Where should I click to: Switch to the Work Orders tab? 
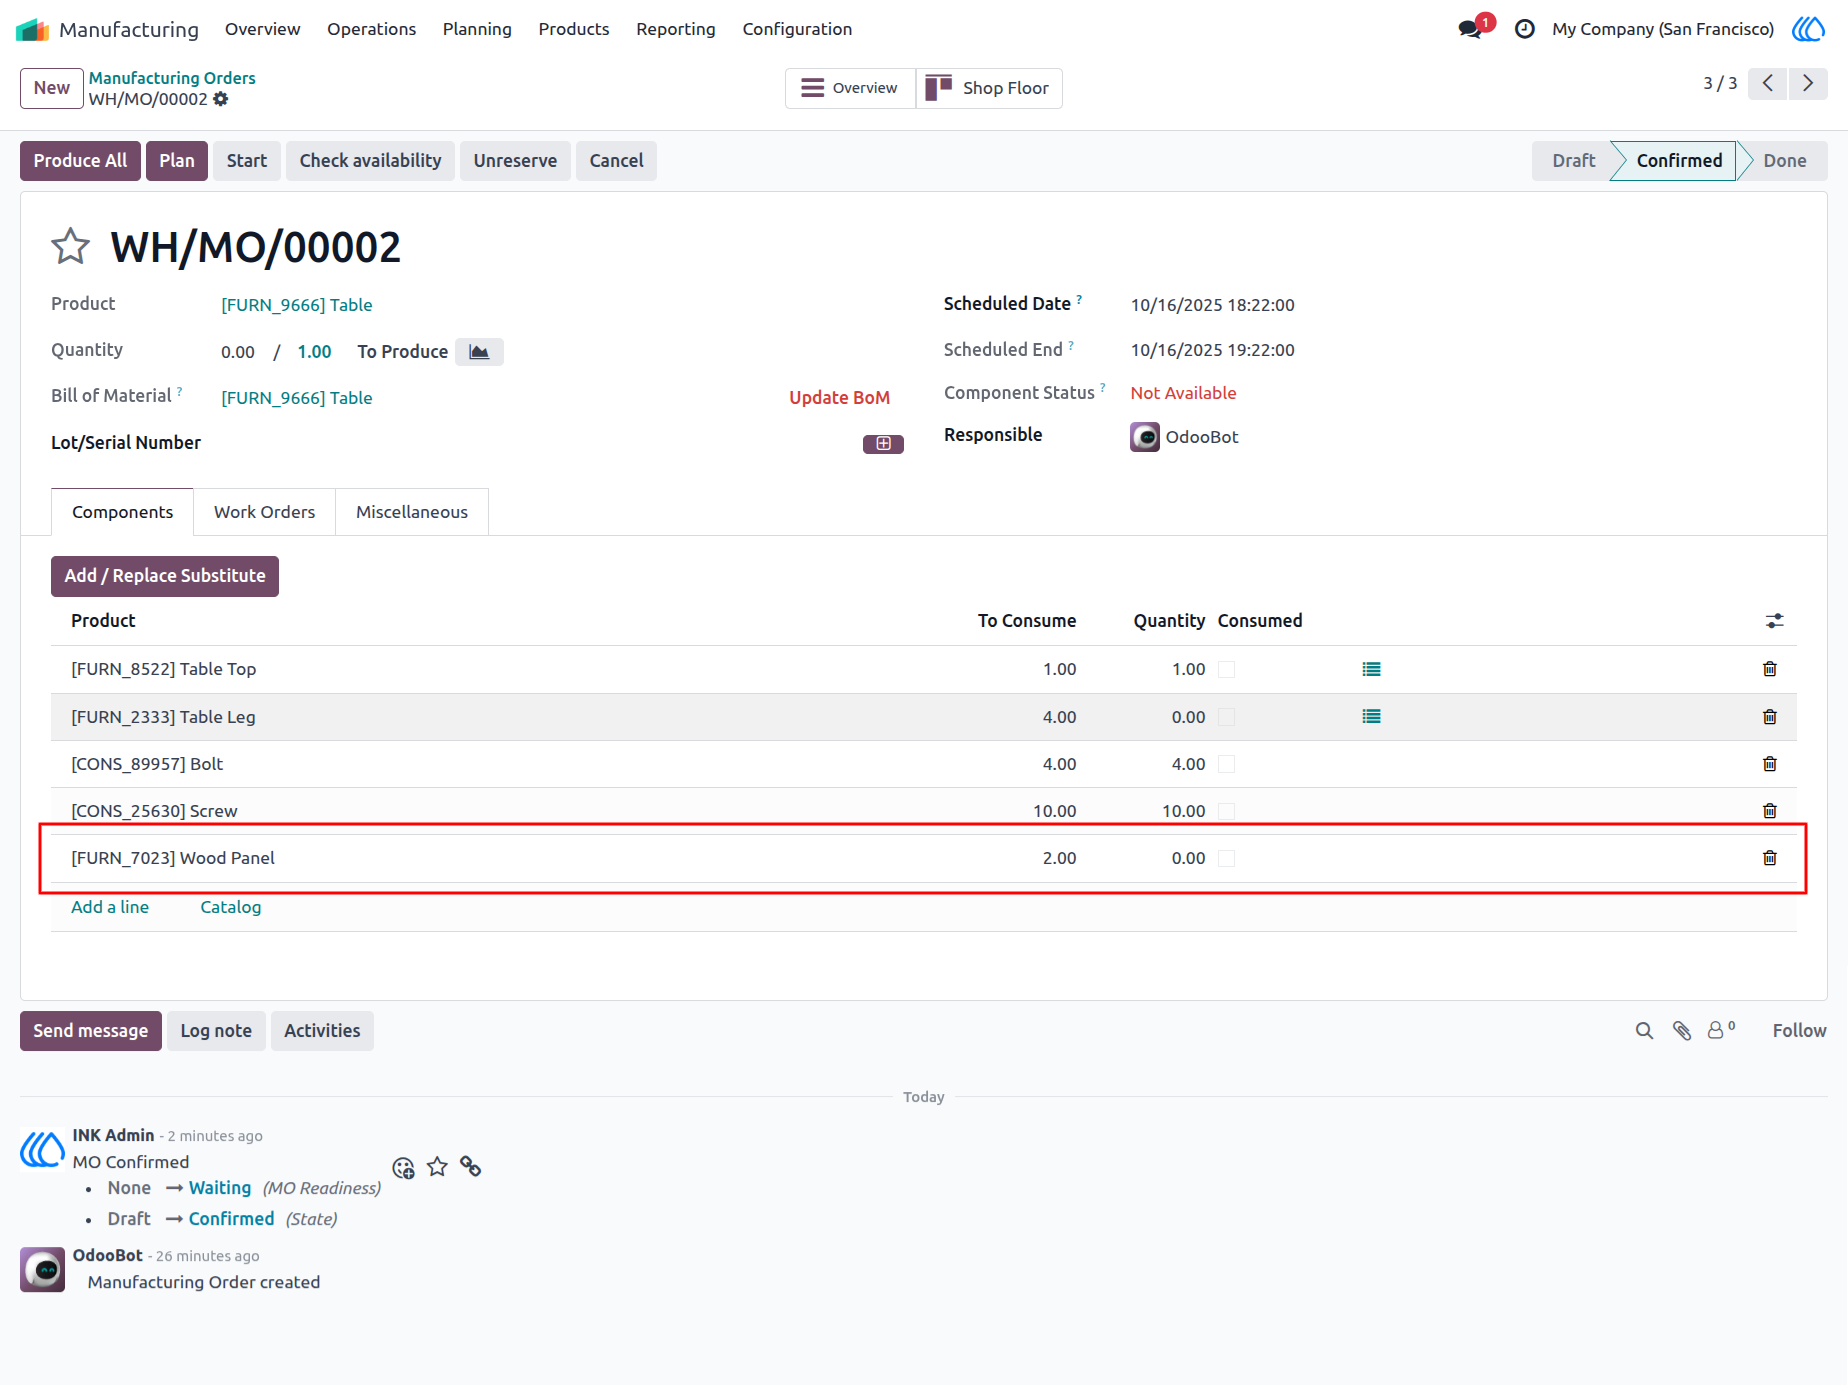tap(264, 512)
